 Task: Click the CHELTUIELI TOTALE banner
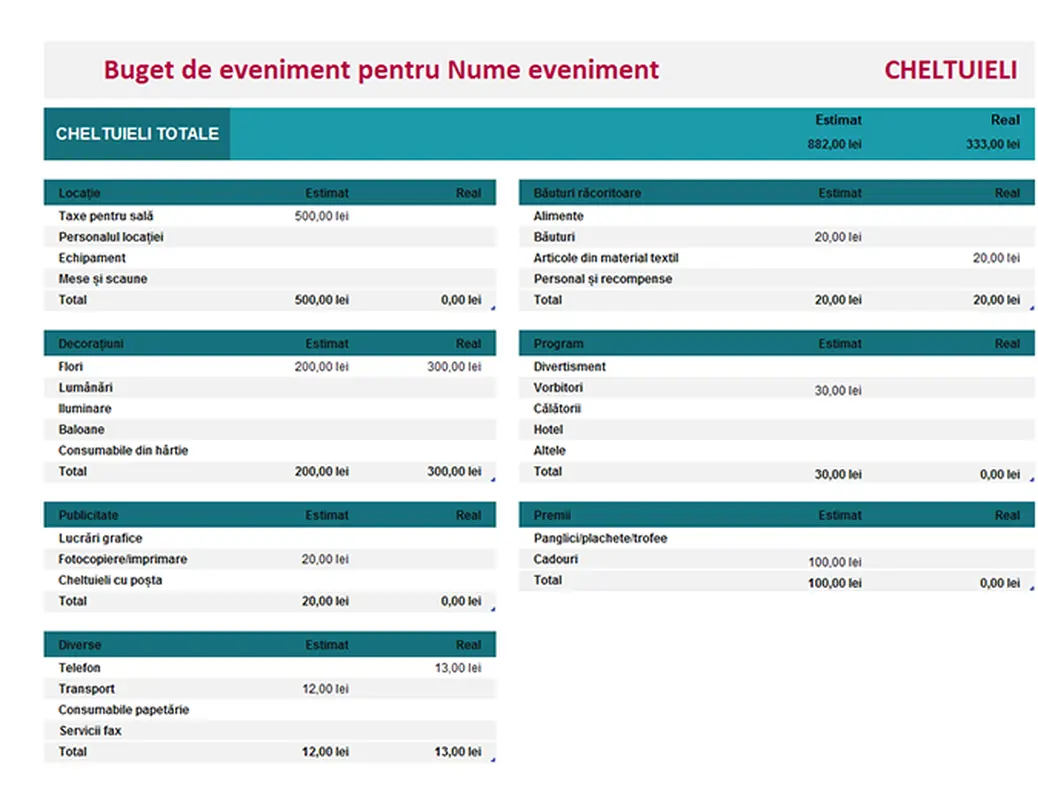pyautogui.click(x=138, y=133)
